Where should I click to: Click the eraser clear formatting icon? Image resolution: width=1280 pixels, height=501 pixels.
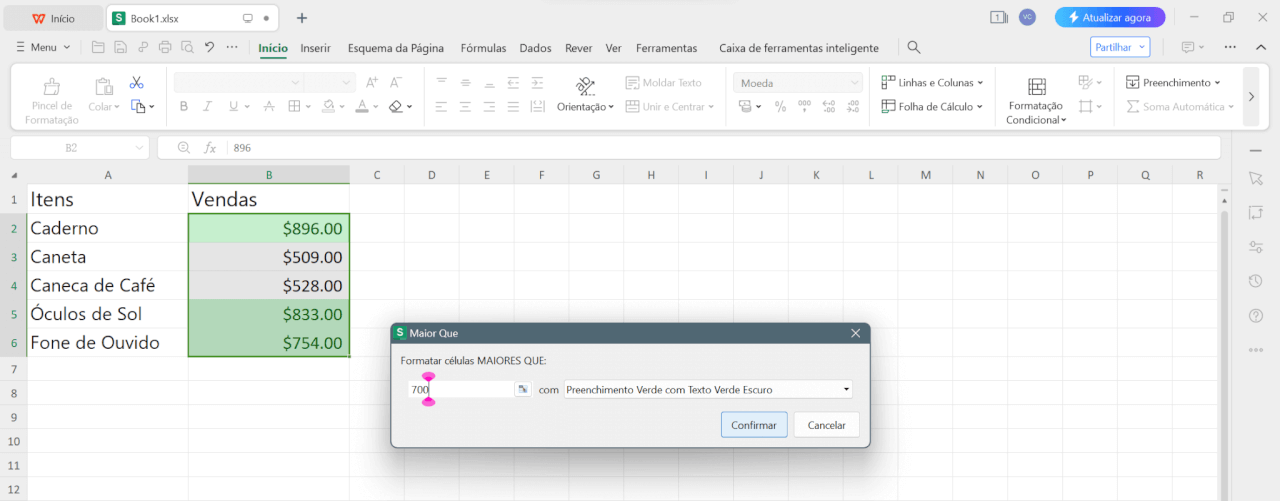pos(396,106)
